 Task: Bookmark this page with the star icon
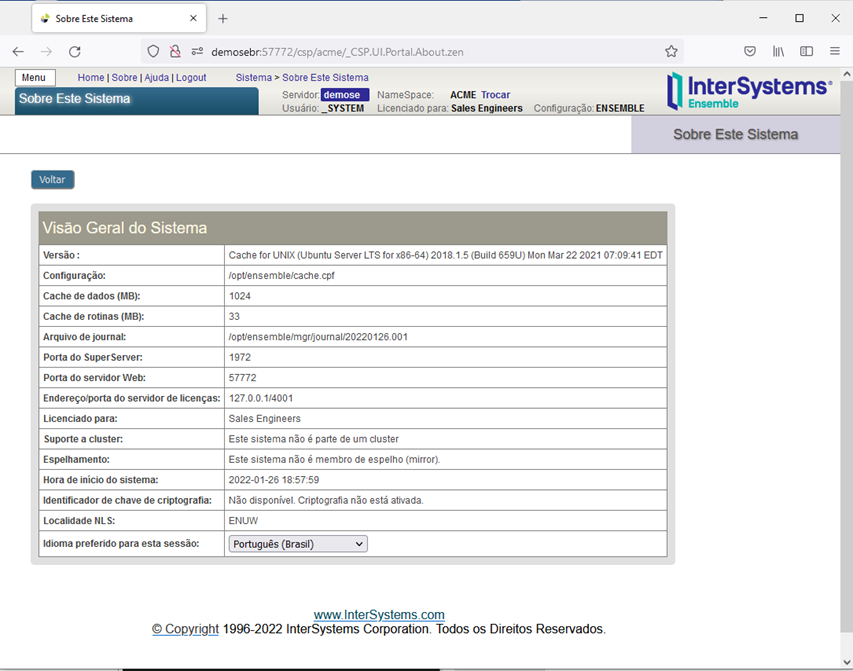(671, 52)
